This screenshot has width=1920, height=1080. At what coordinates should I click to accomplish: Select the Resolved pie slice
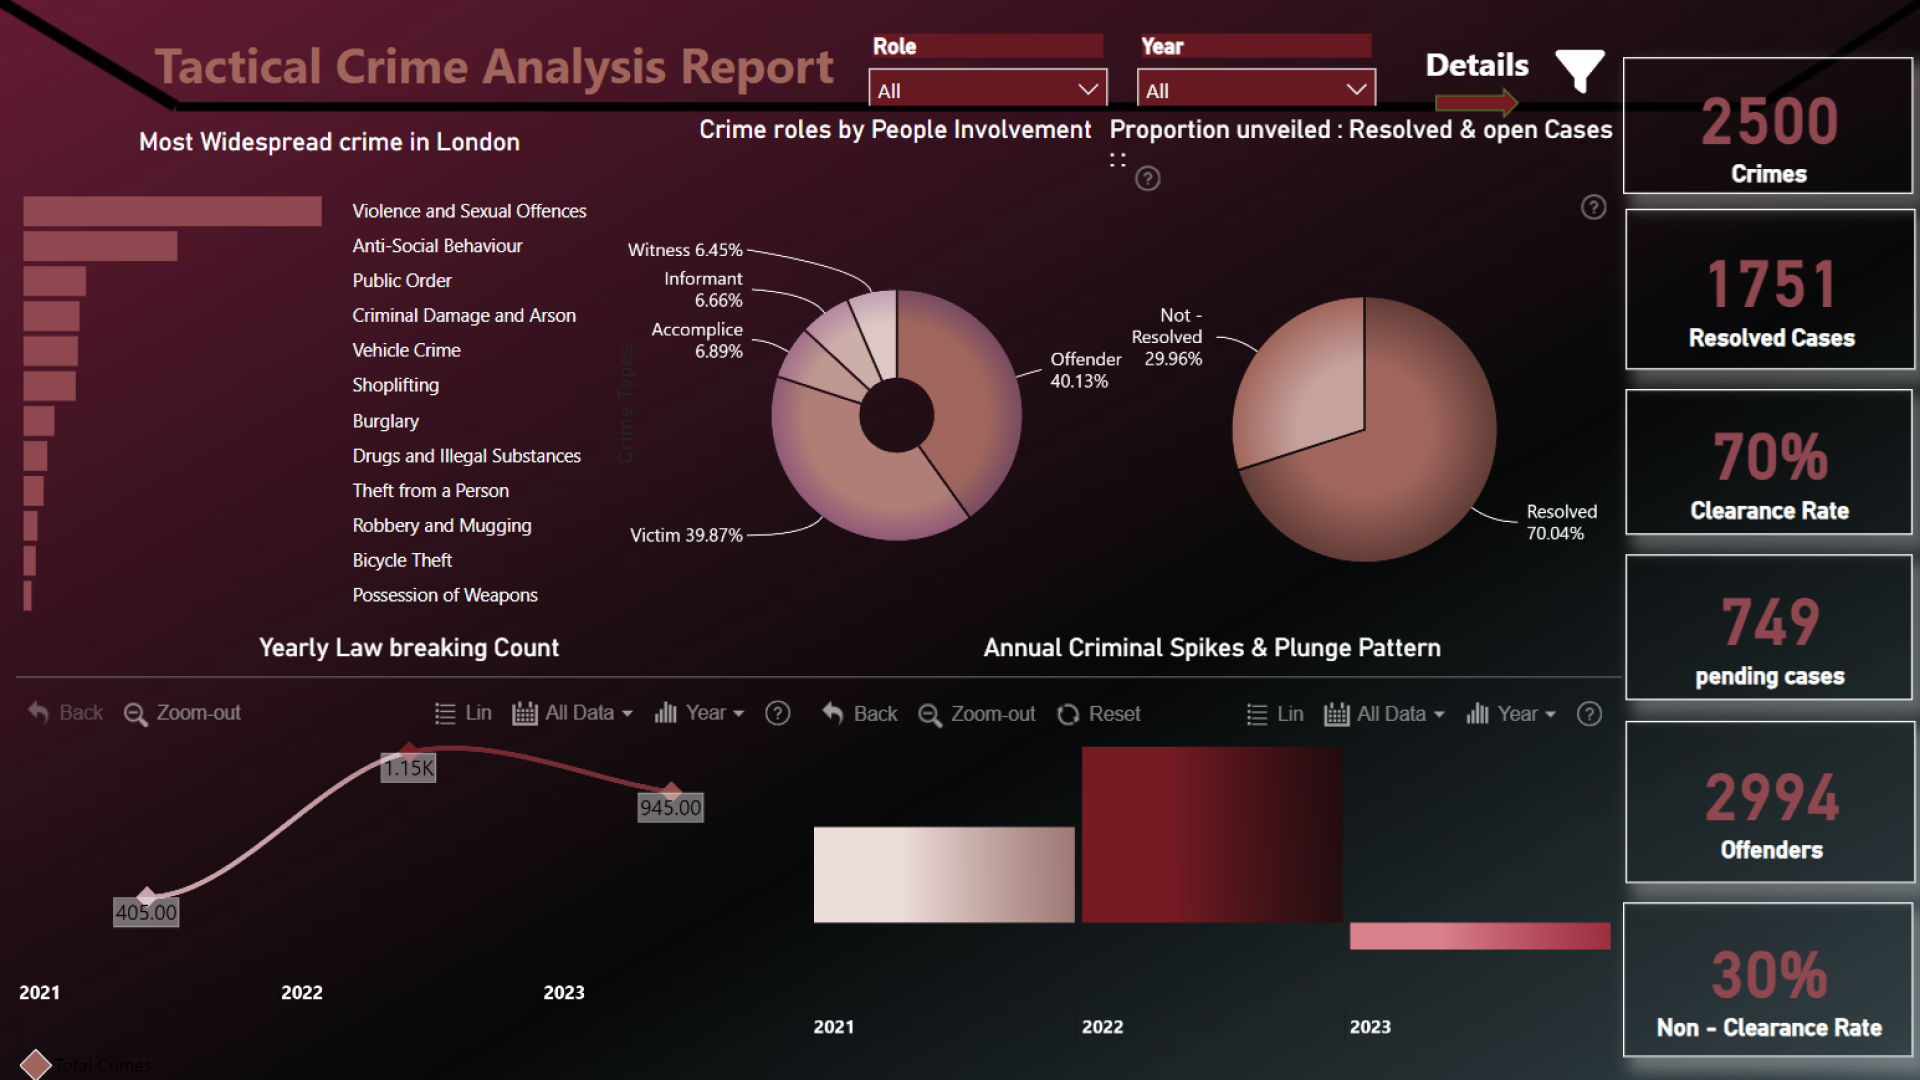[1400, 470]
